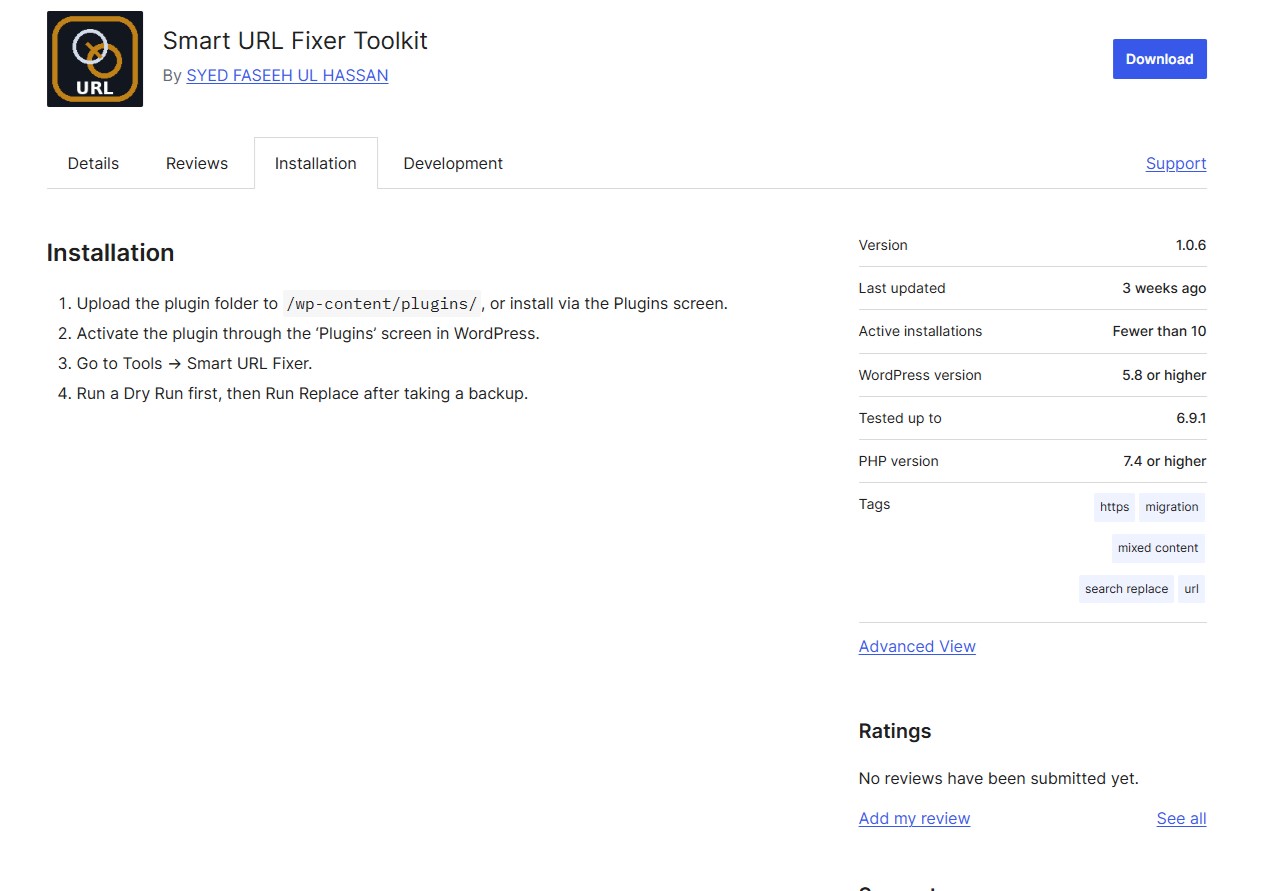Viewport: 1278px width, 891px height.
Task: Click the search replace tag
Action: point(1126,589)
